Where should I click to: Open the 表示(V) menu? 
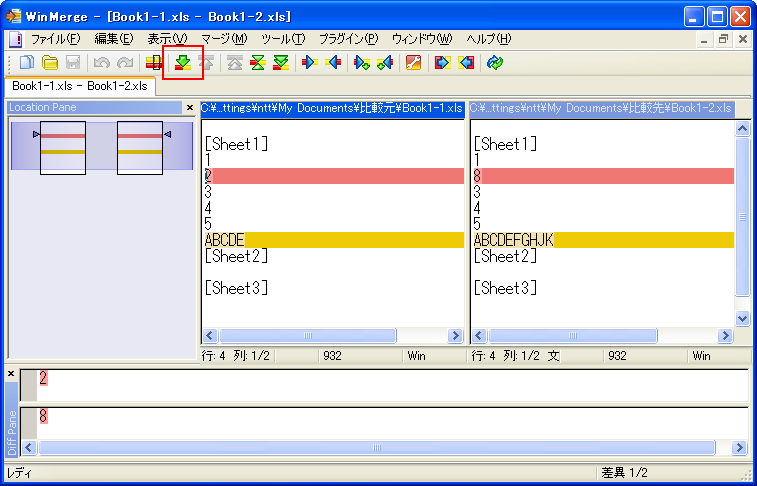(167, 39)
